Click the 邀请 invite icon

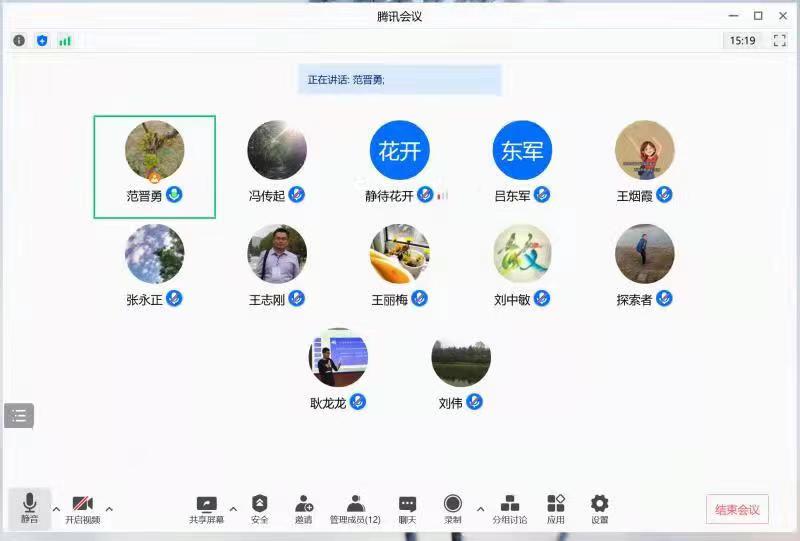303,508
